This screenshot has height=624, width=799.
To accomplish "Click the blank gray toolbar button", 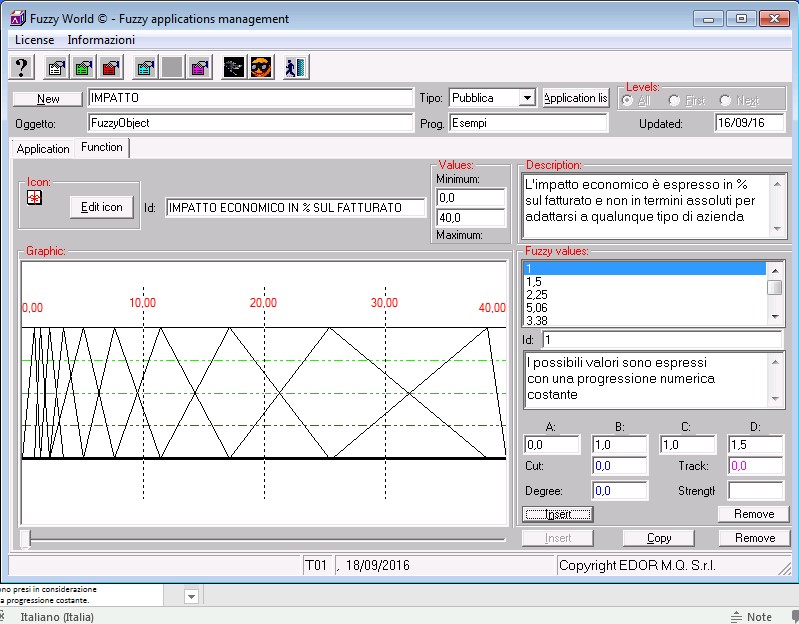I will [172, 67].
